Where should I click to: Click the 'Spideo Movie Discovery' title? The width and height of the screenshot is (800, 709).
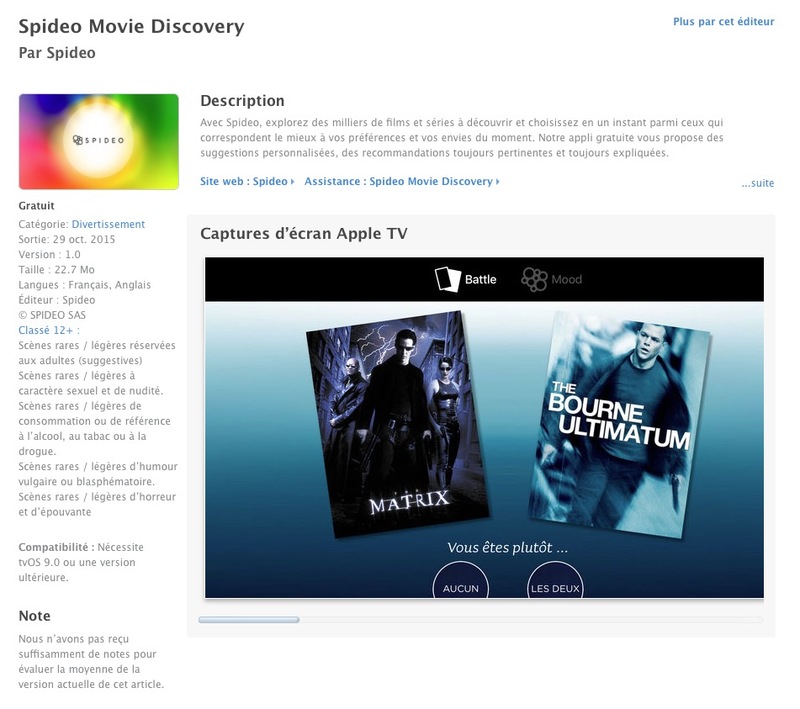(132, 27)
